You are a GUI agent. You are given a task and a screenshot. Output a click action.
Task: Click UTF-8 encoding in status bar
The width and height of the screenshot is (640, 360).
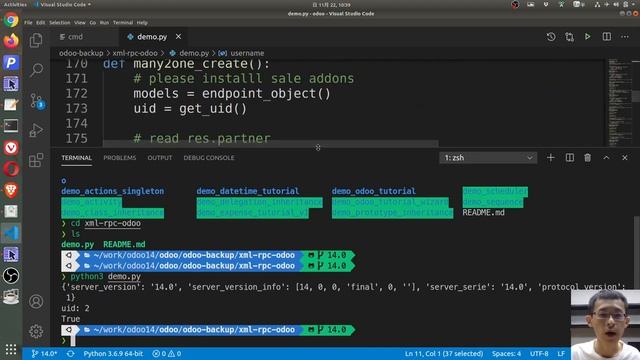539,353
